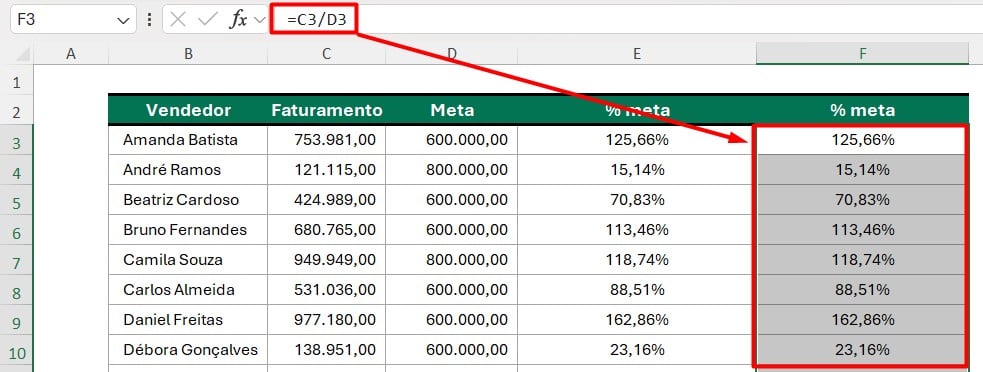Viewport: 983px width, 372px height.
Task: Click Faturamento value 121.115,00
Action: coord(327,170)
